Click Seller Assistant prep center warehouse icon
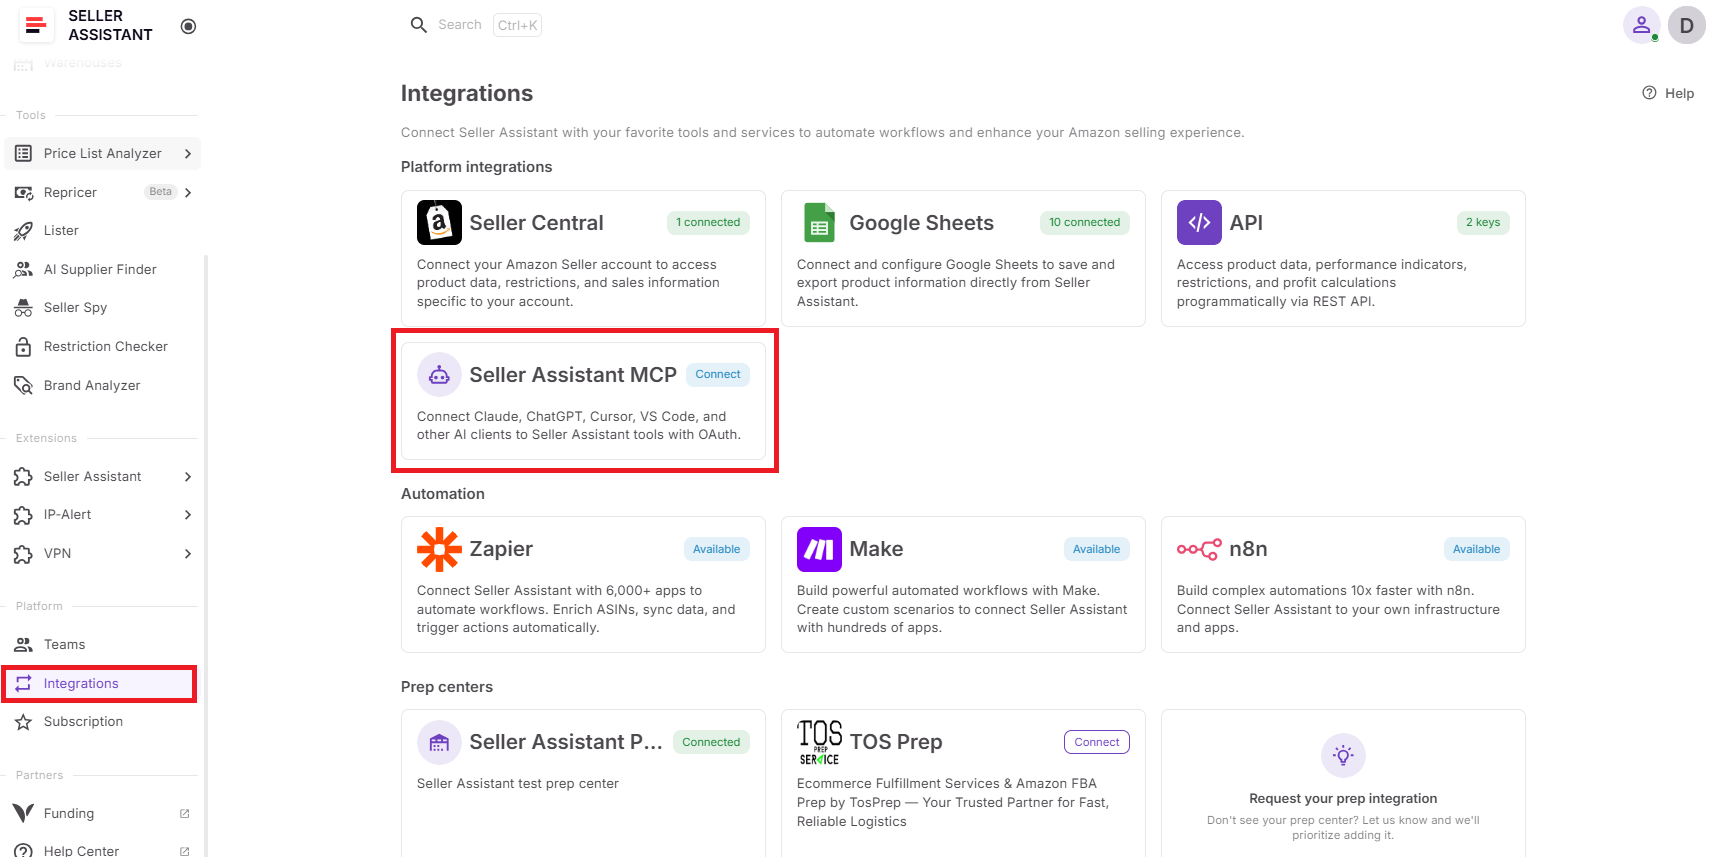 coord(439,742)
